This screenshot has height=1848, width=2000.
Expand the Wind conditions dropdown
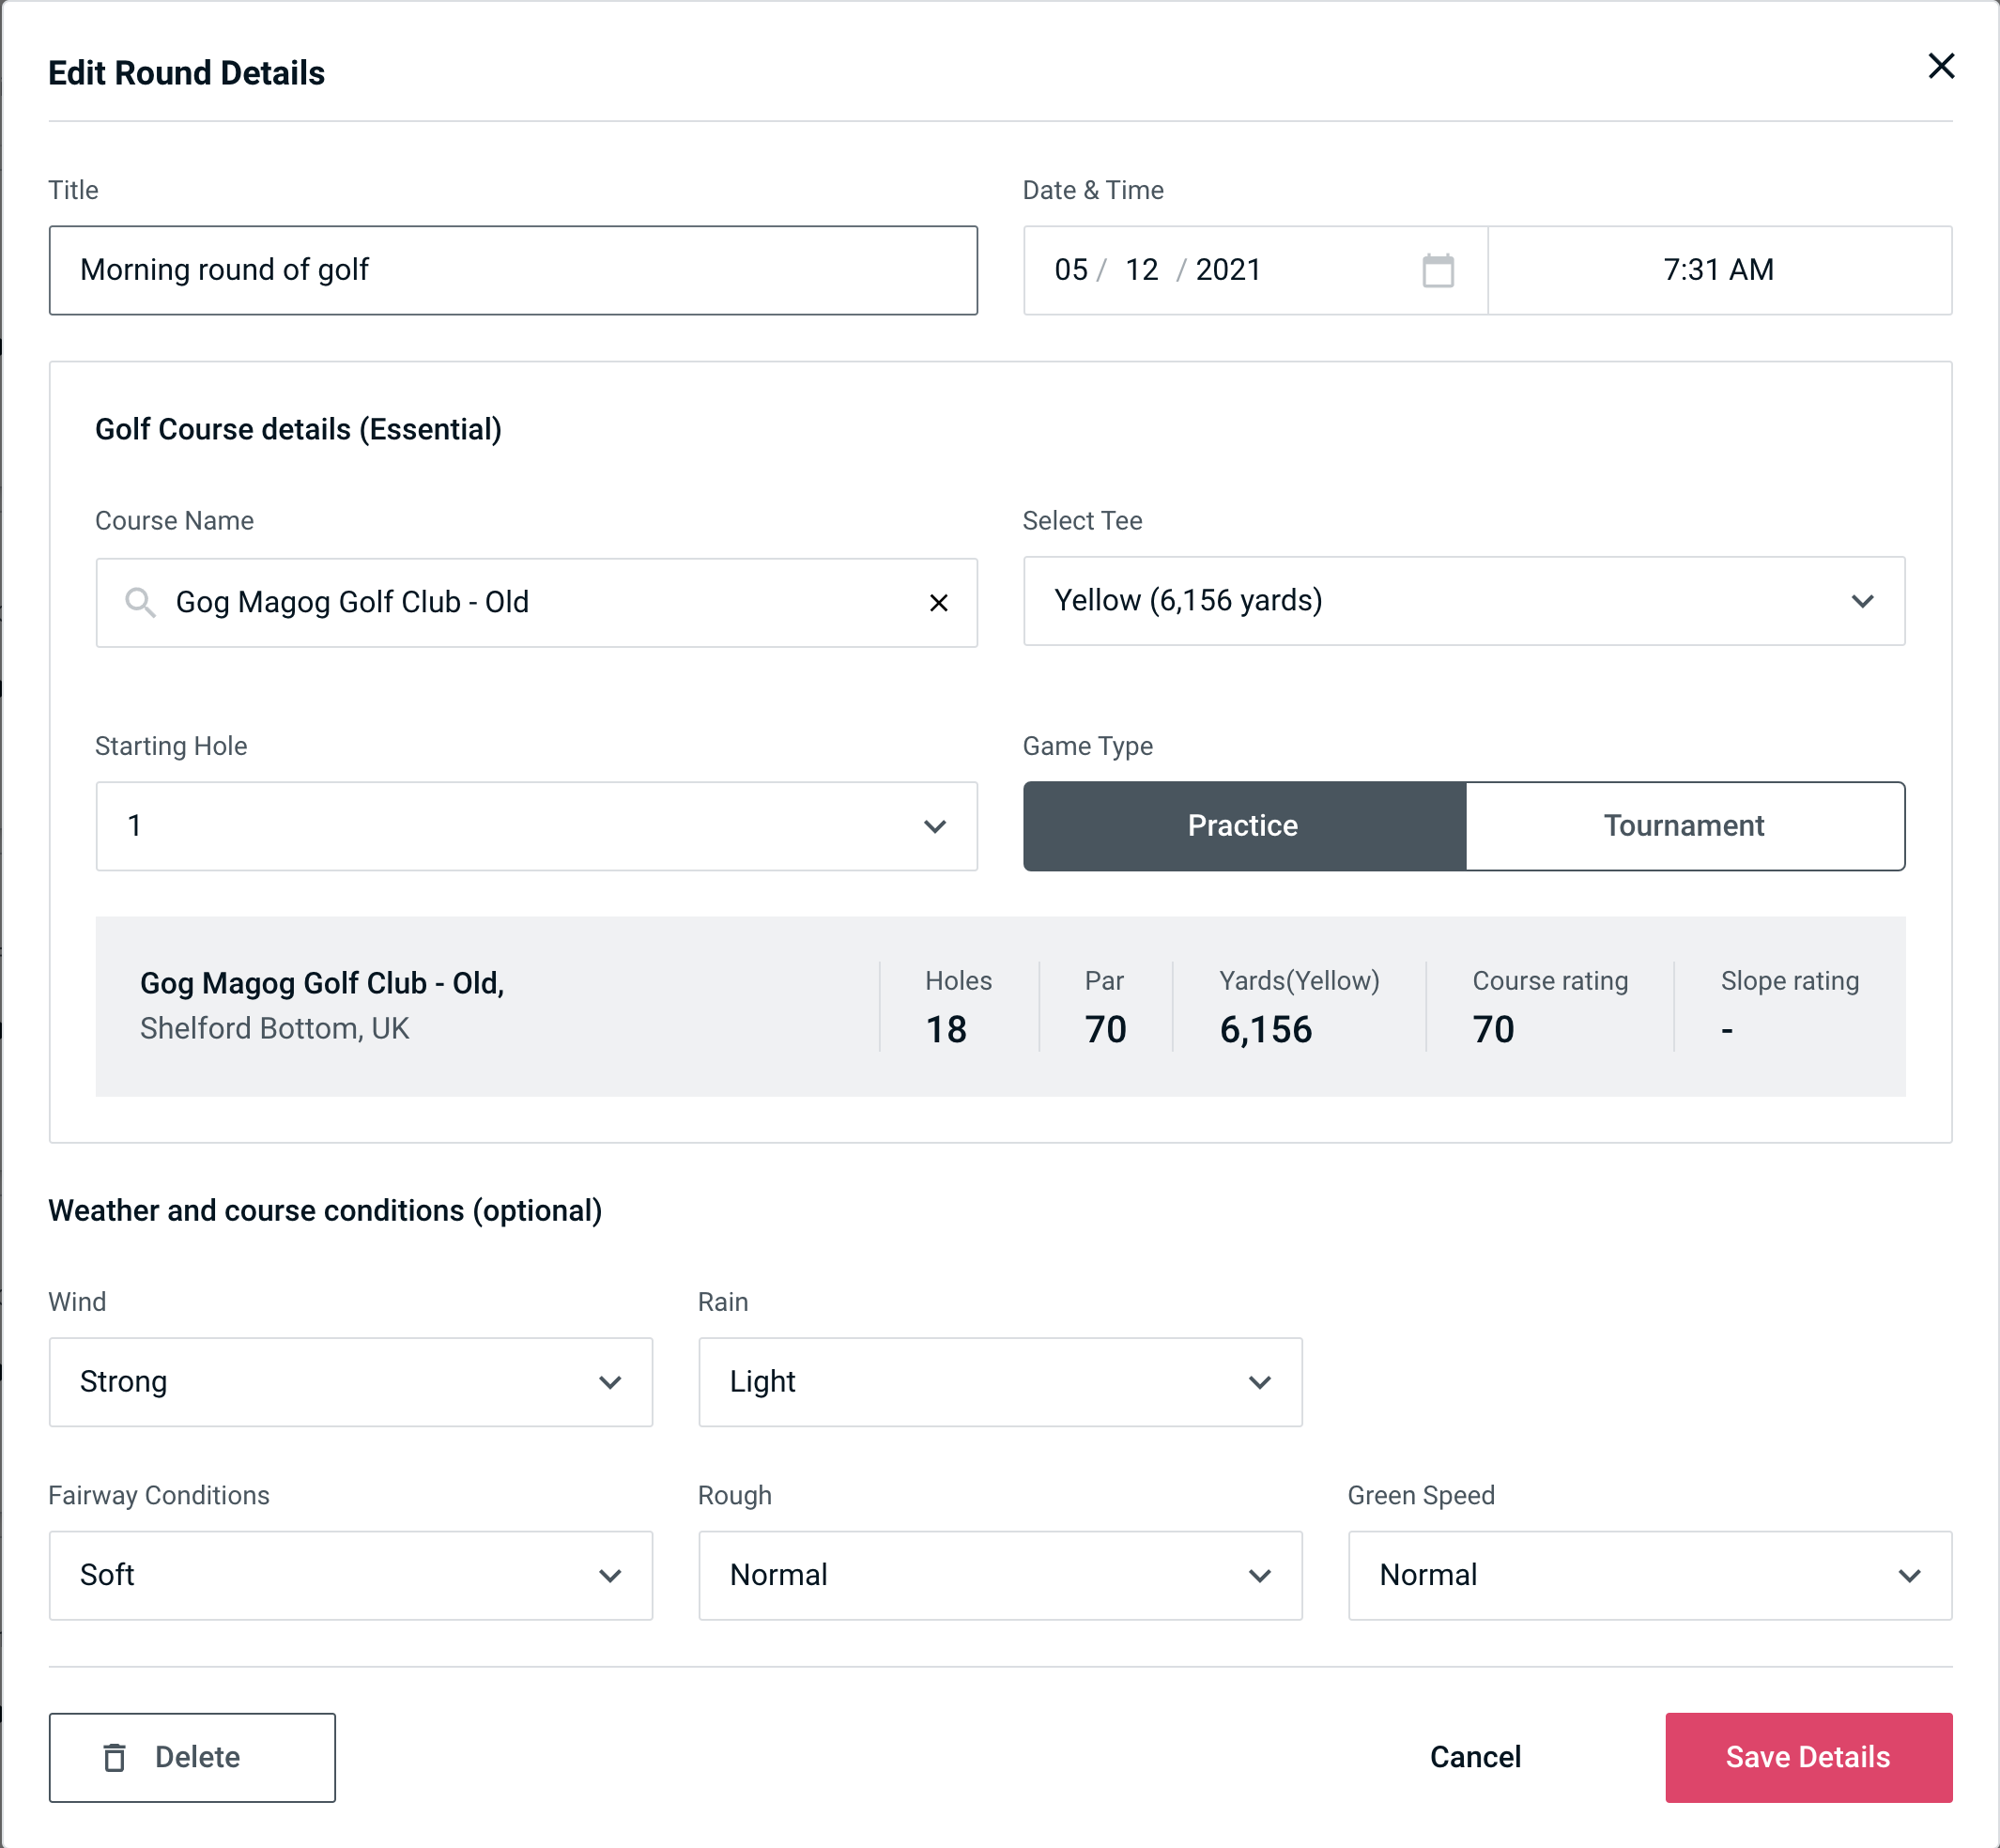611,1381
